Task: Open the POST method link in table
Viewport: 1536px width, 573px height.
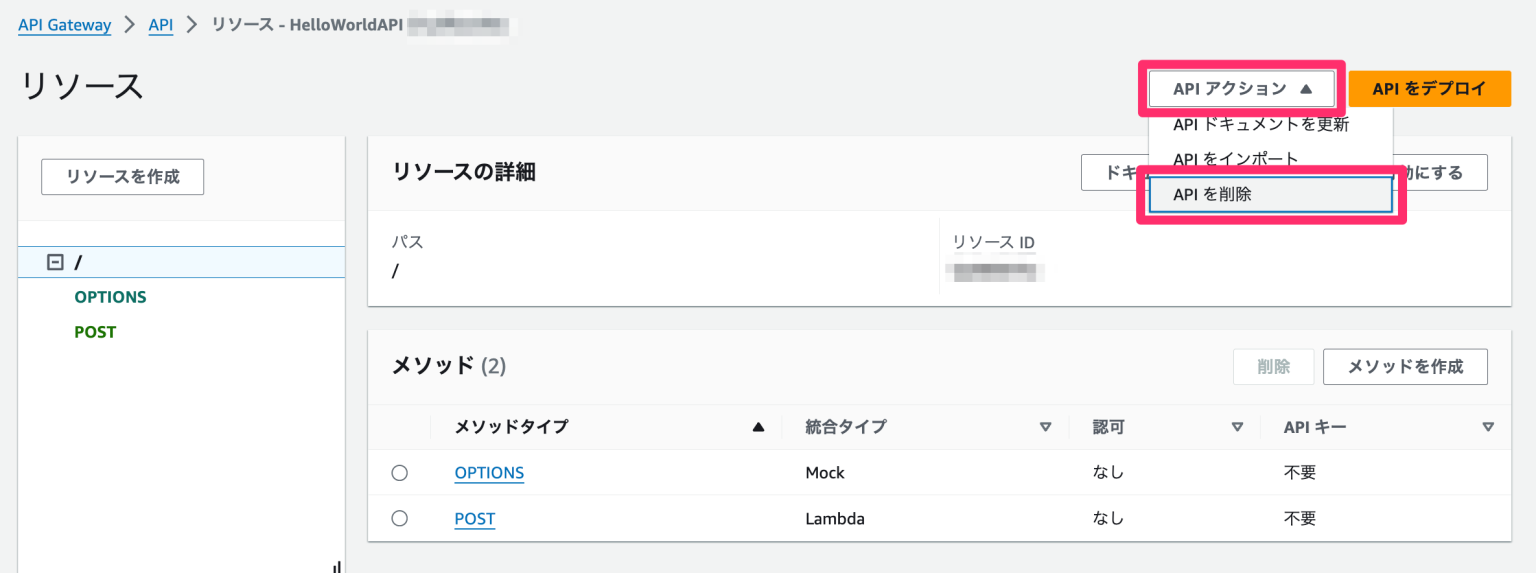Action: click(x=475, y=519)
